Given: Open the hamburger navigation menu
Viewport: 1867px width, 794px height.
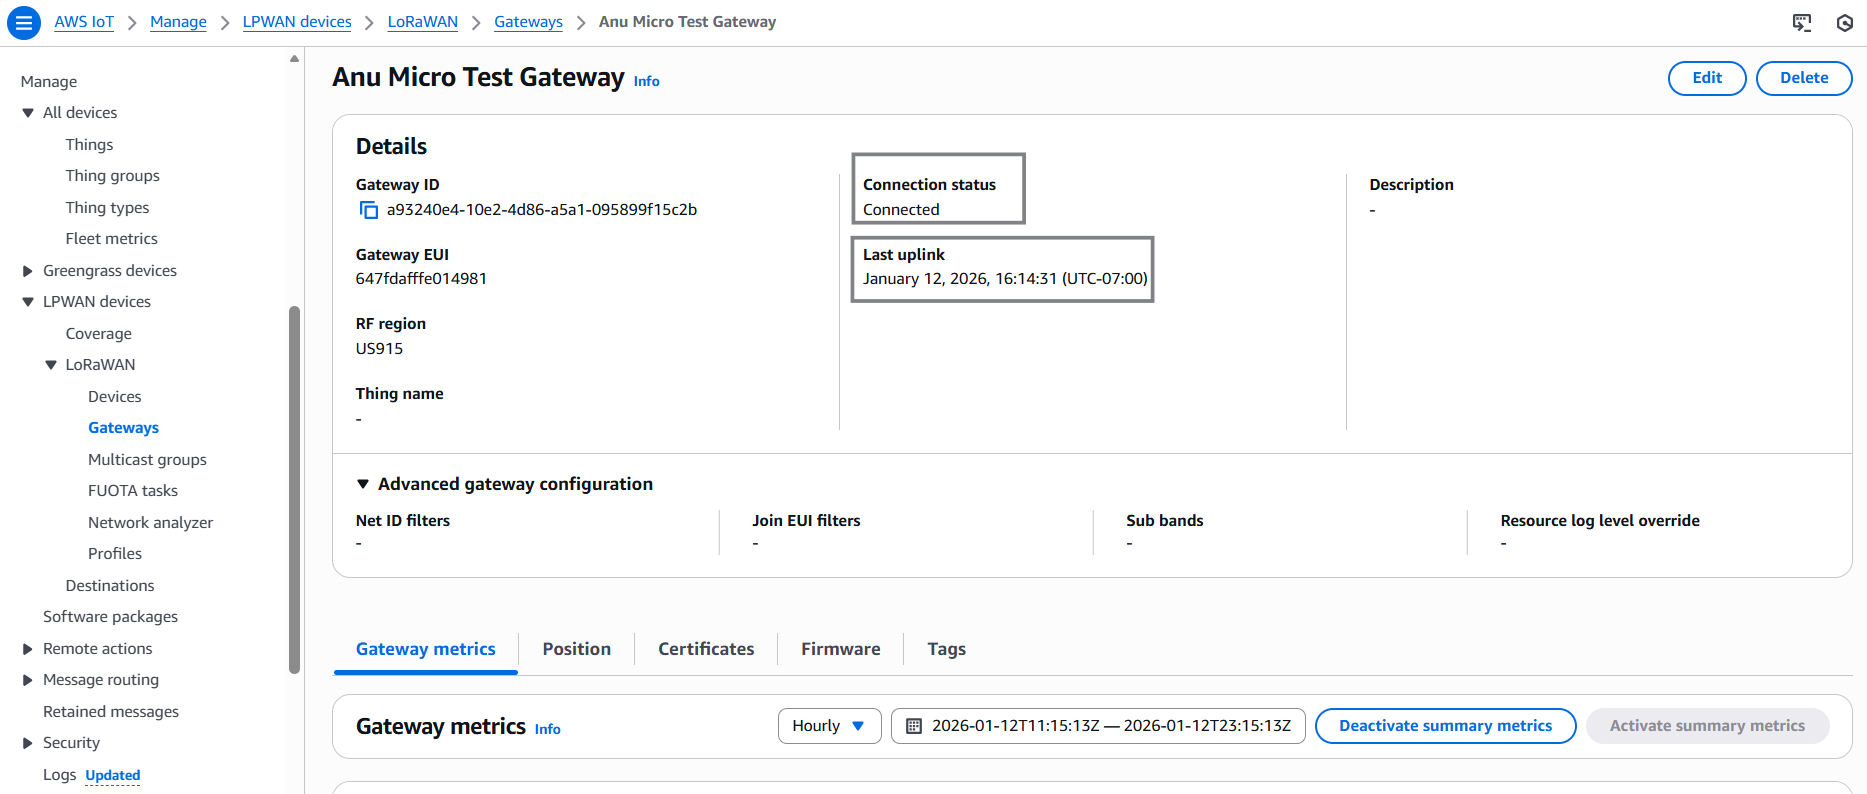Looking at the screenshot, I should 24,22.
